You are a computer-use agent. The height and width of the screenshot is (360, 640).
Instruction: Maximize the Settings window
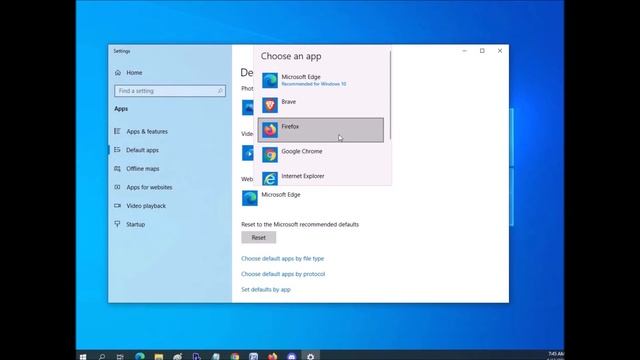(482, 51)
